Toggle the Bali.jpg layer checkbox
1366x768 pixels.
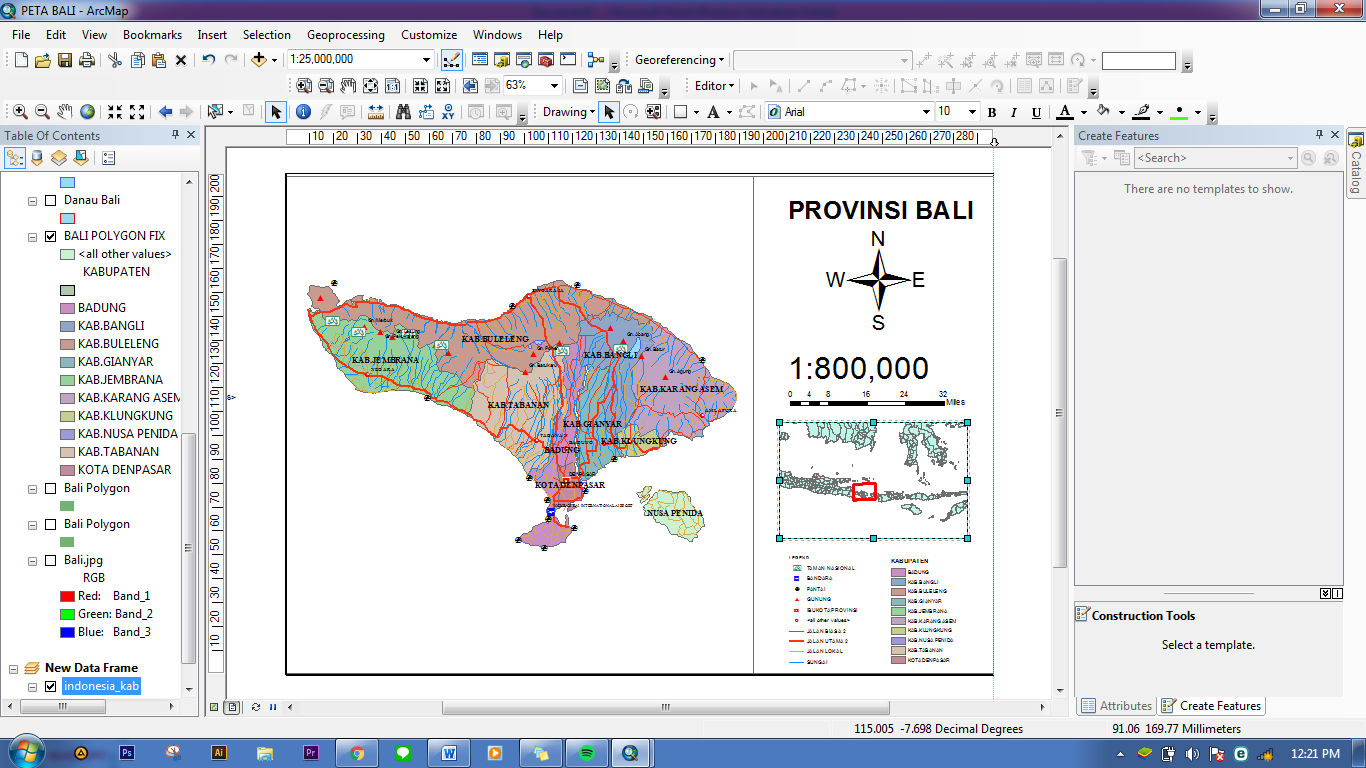51,560
